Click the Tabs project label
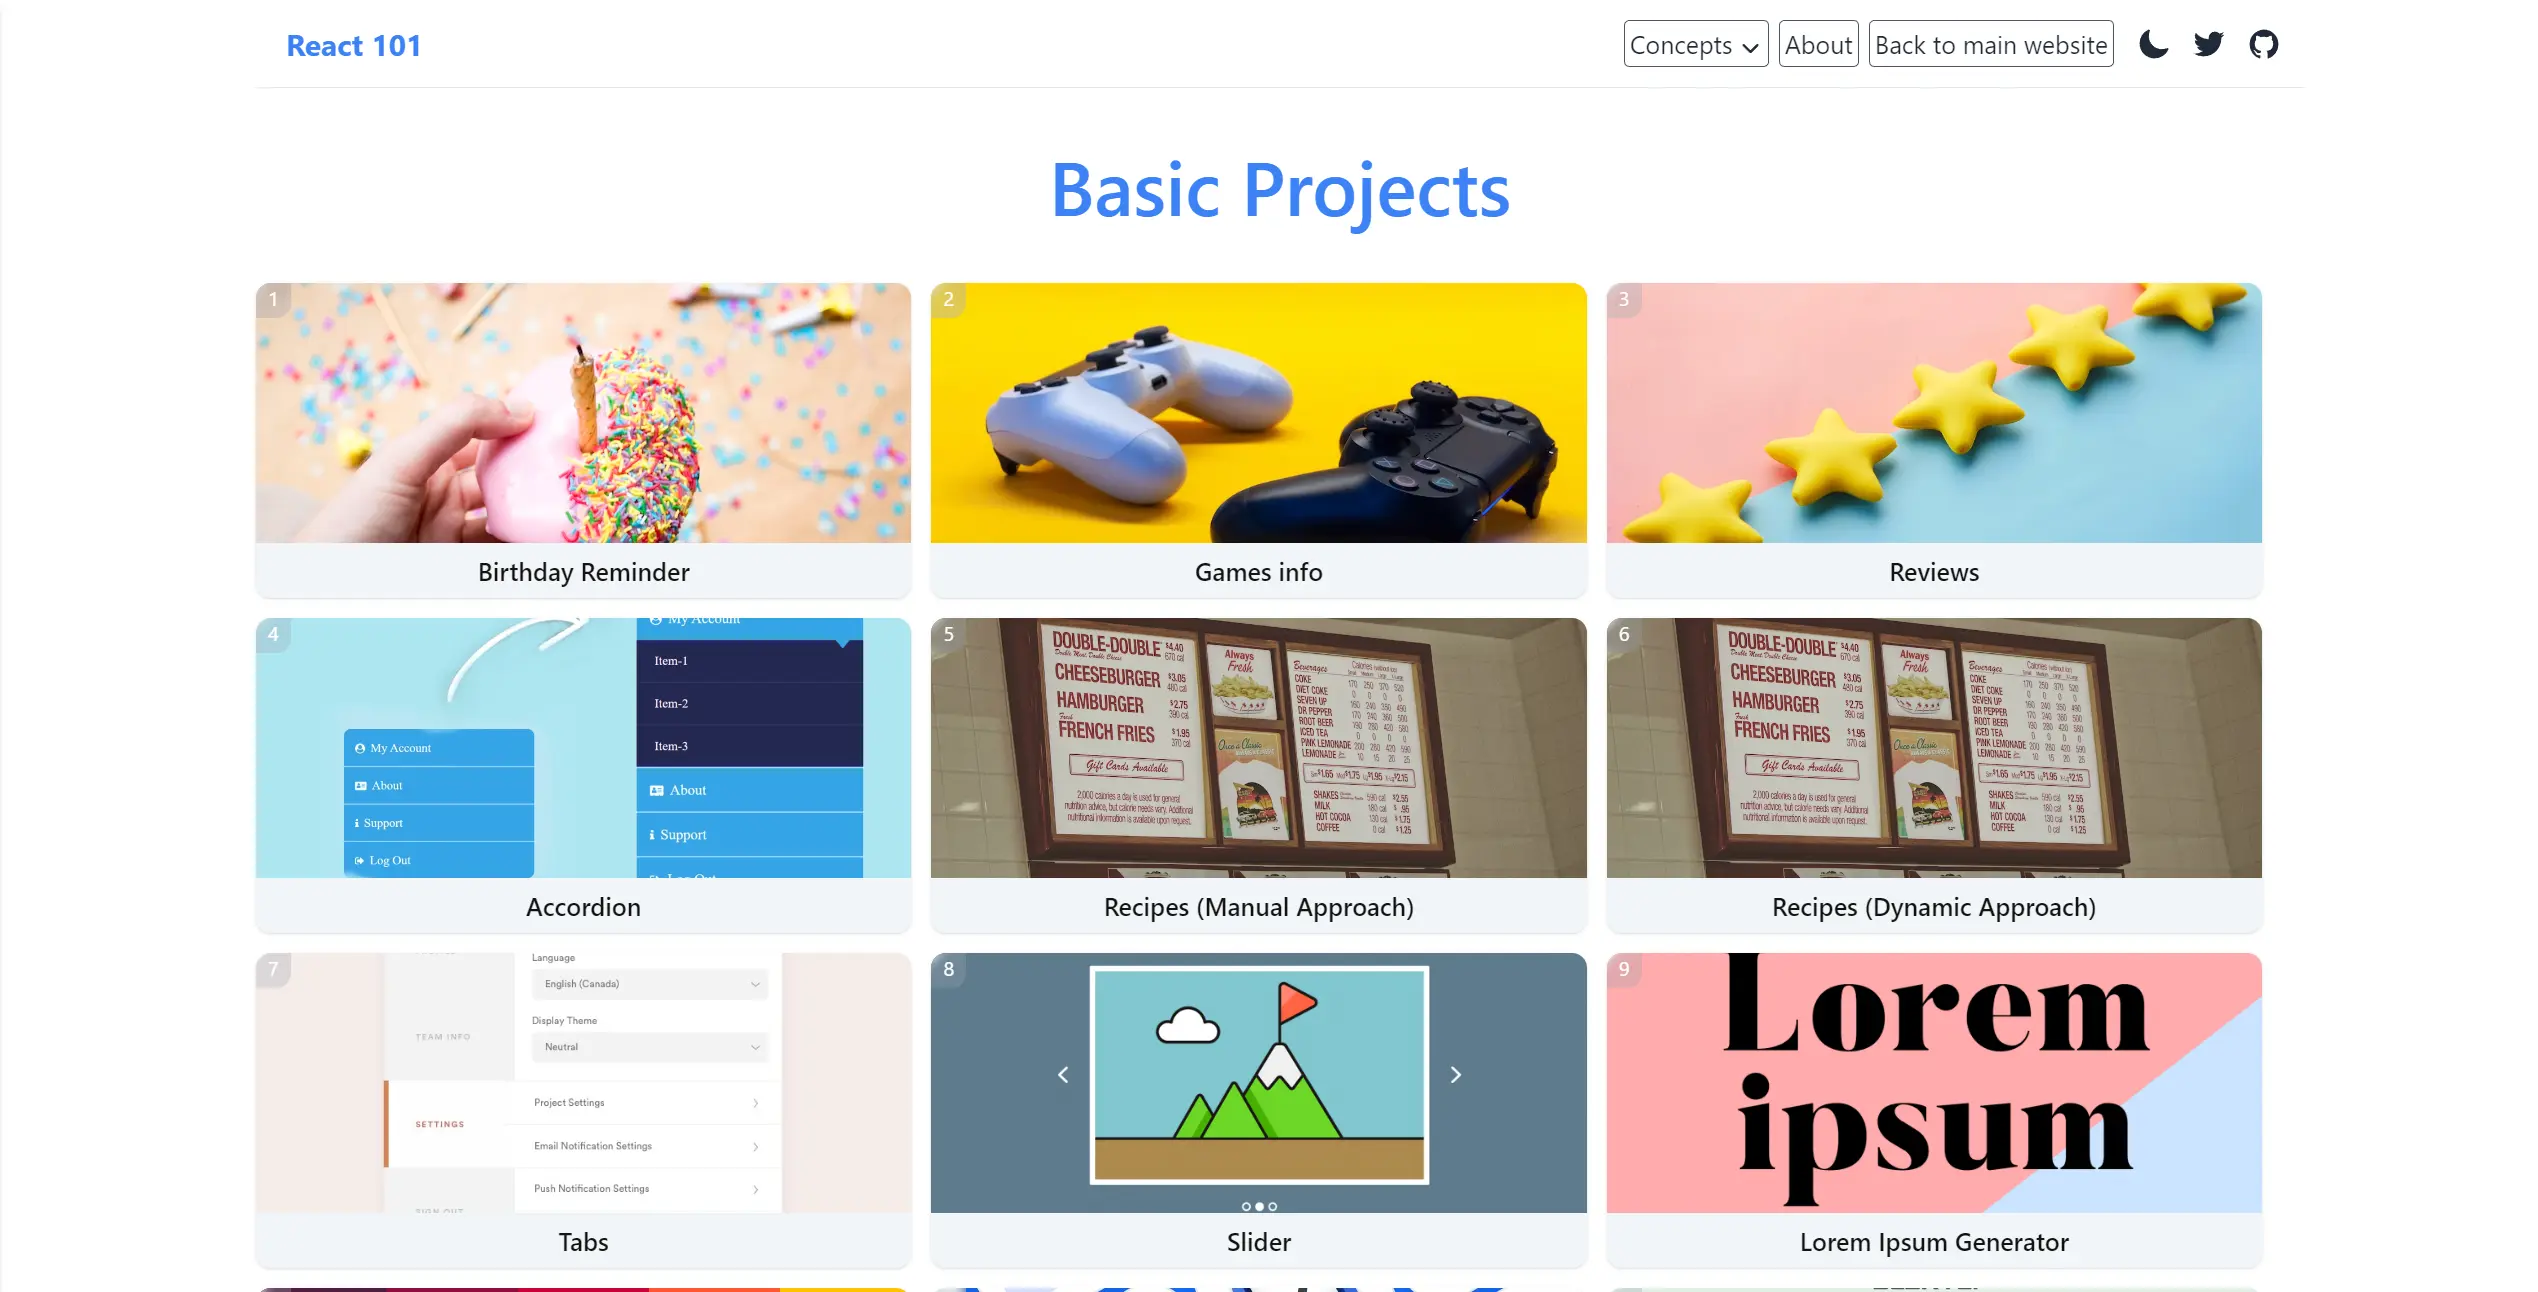The image size is (2538, 1292). point(583,1242)
